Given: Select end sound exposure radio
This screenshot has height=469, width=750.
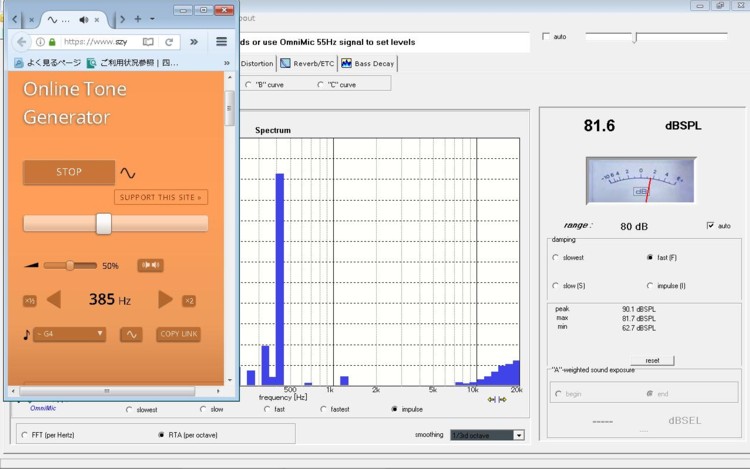Looking at the screenshot, I should point(650,393).
